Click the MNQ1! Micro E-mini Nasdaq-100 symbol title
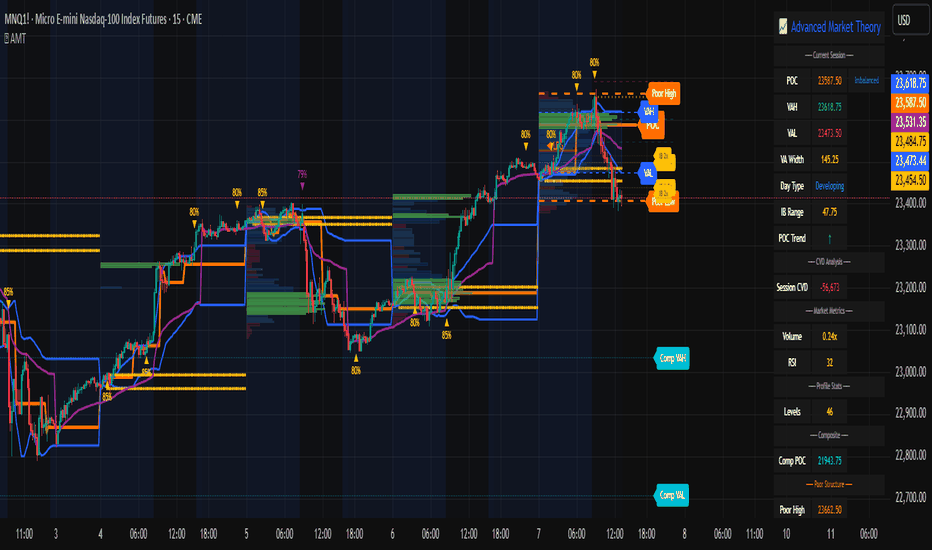Image resolution: width=932 pixels, height=550 pixels. (103, 20)
